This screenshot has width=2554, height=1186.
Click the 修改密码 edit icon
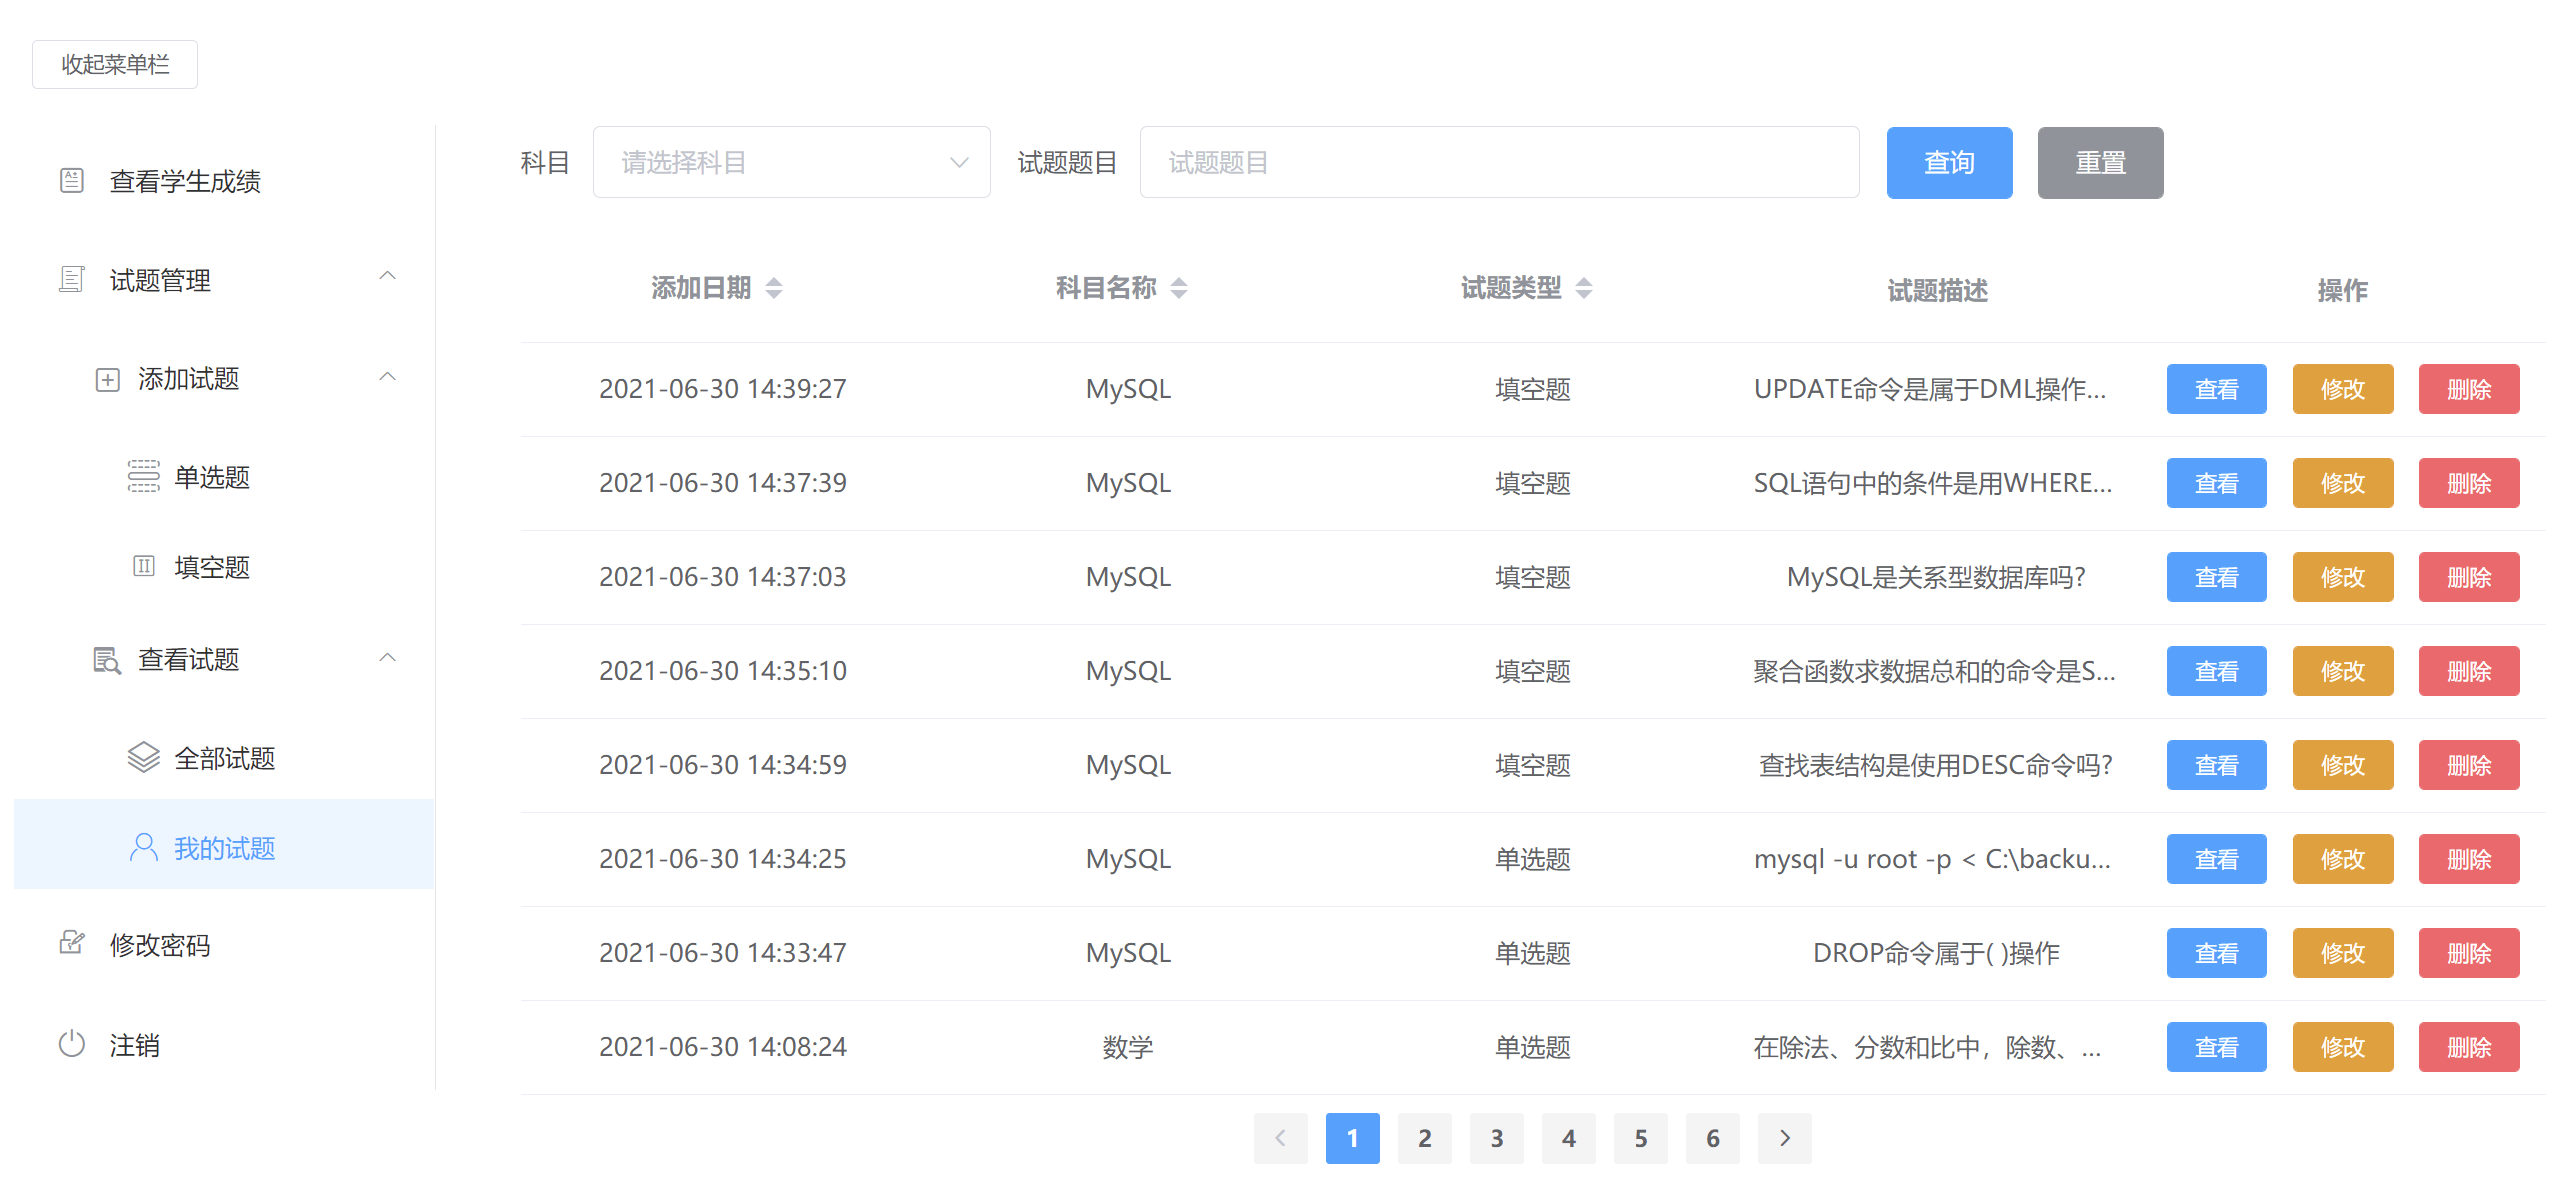tap(72, 943)
